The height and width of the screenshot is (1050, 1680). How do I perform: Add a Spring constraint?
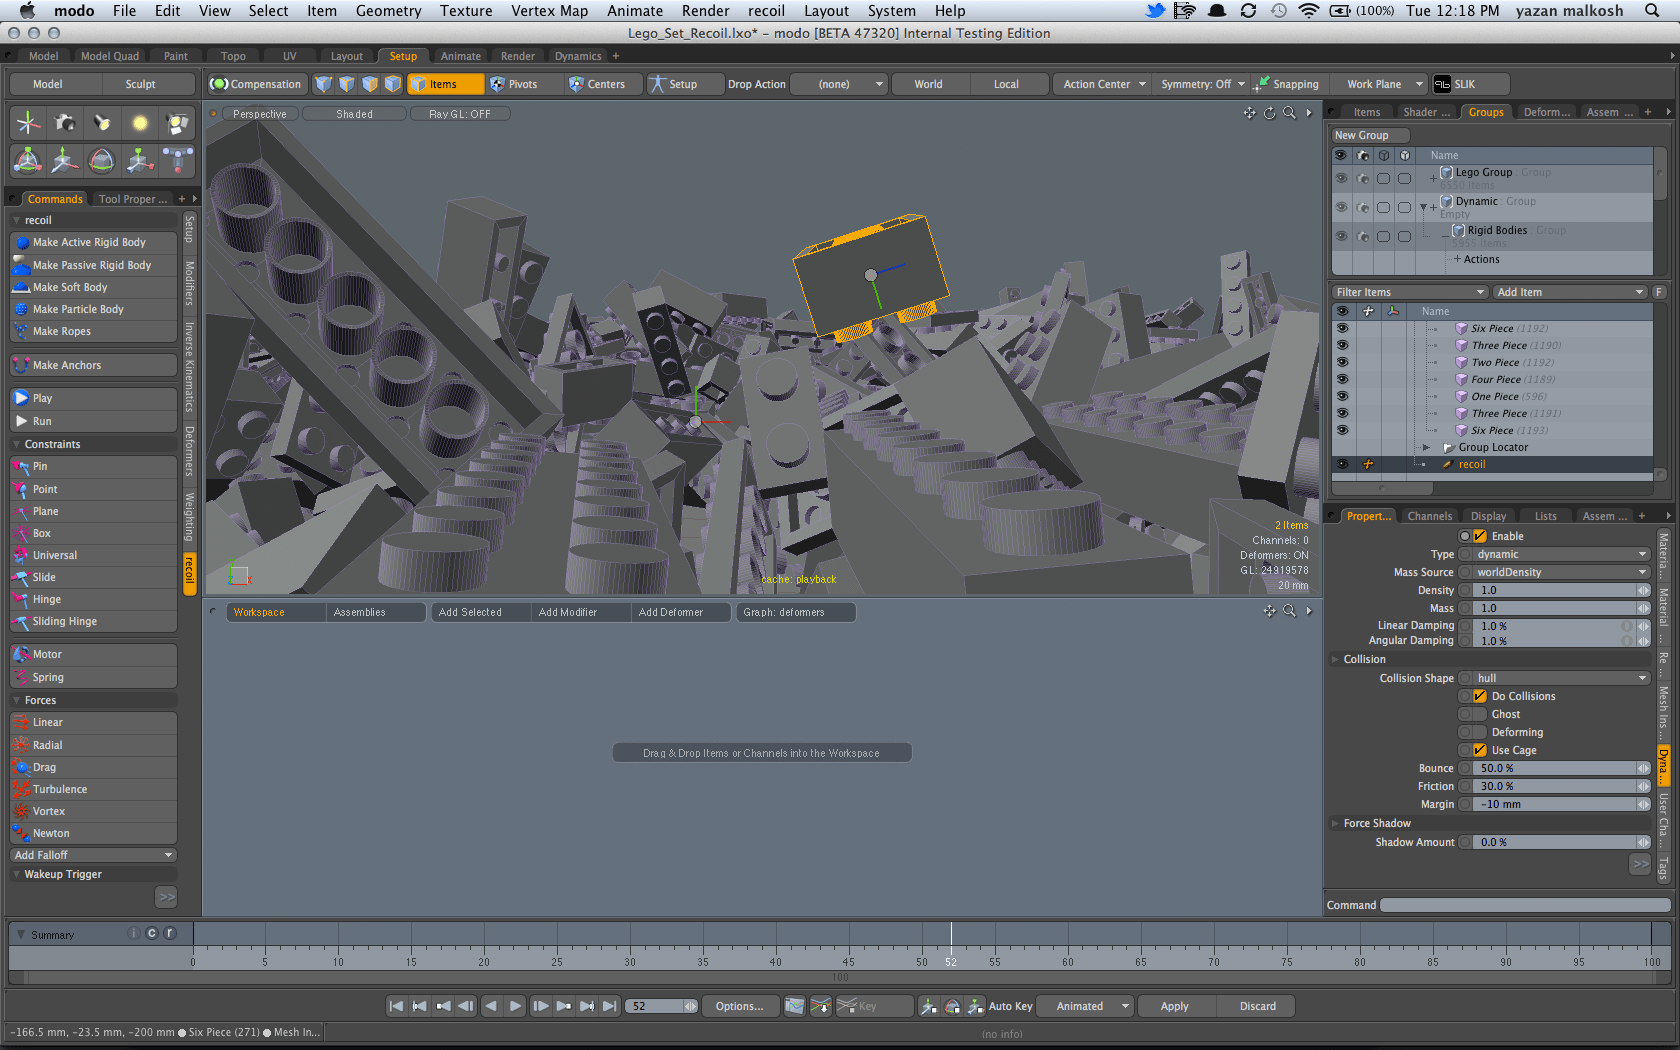coord(93,677)
